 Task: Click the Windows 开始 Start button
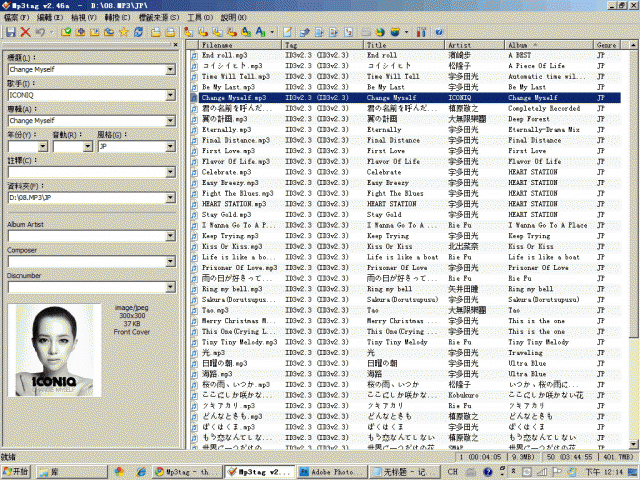click(16, 472)
